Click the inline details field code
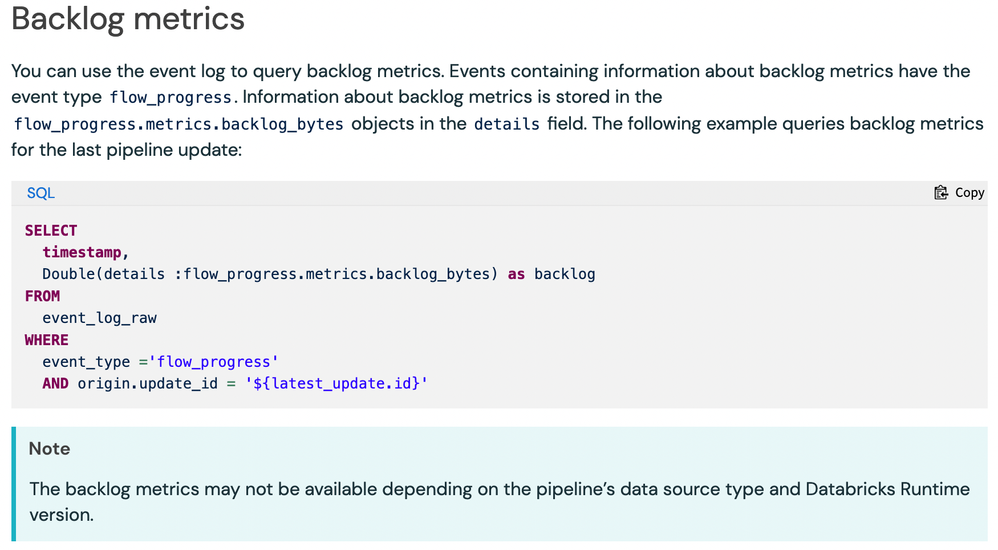Screen dimensions: 998x550 coord(506,124)
